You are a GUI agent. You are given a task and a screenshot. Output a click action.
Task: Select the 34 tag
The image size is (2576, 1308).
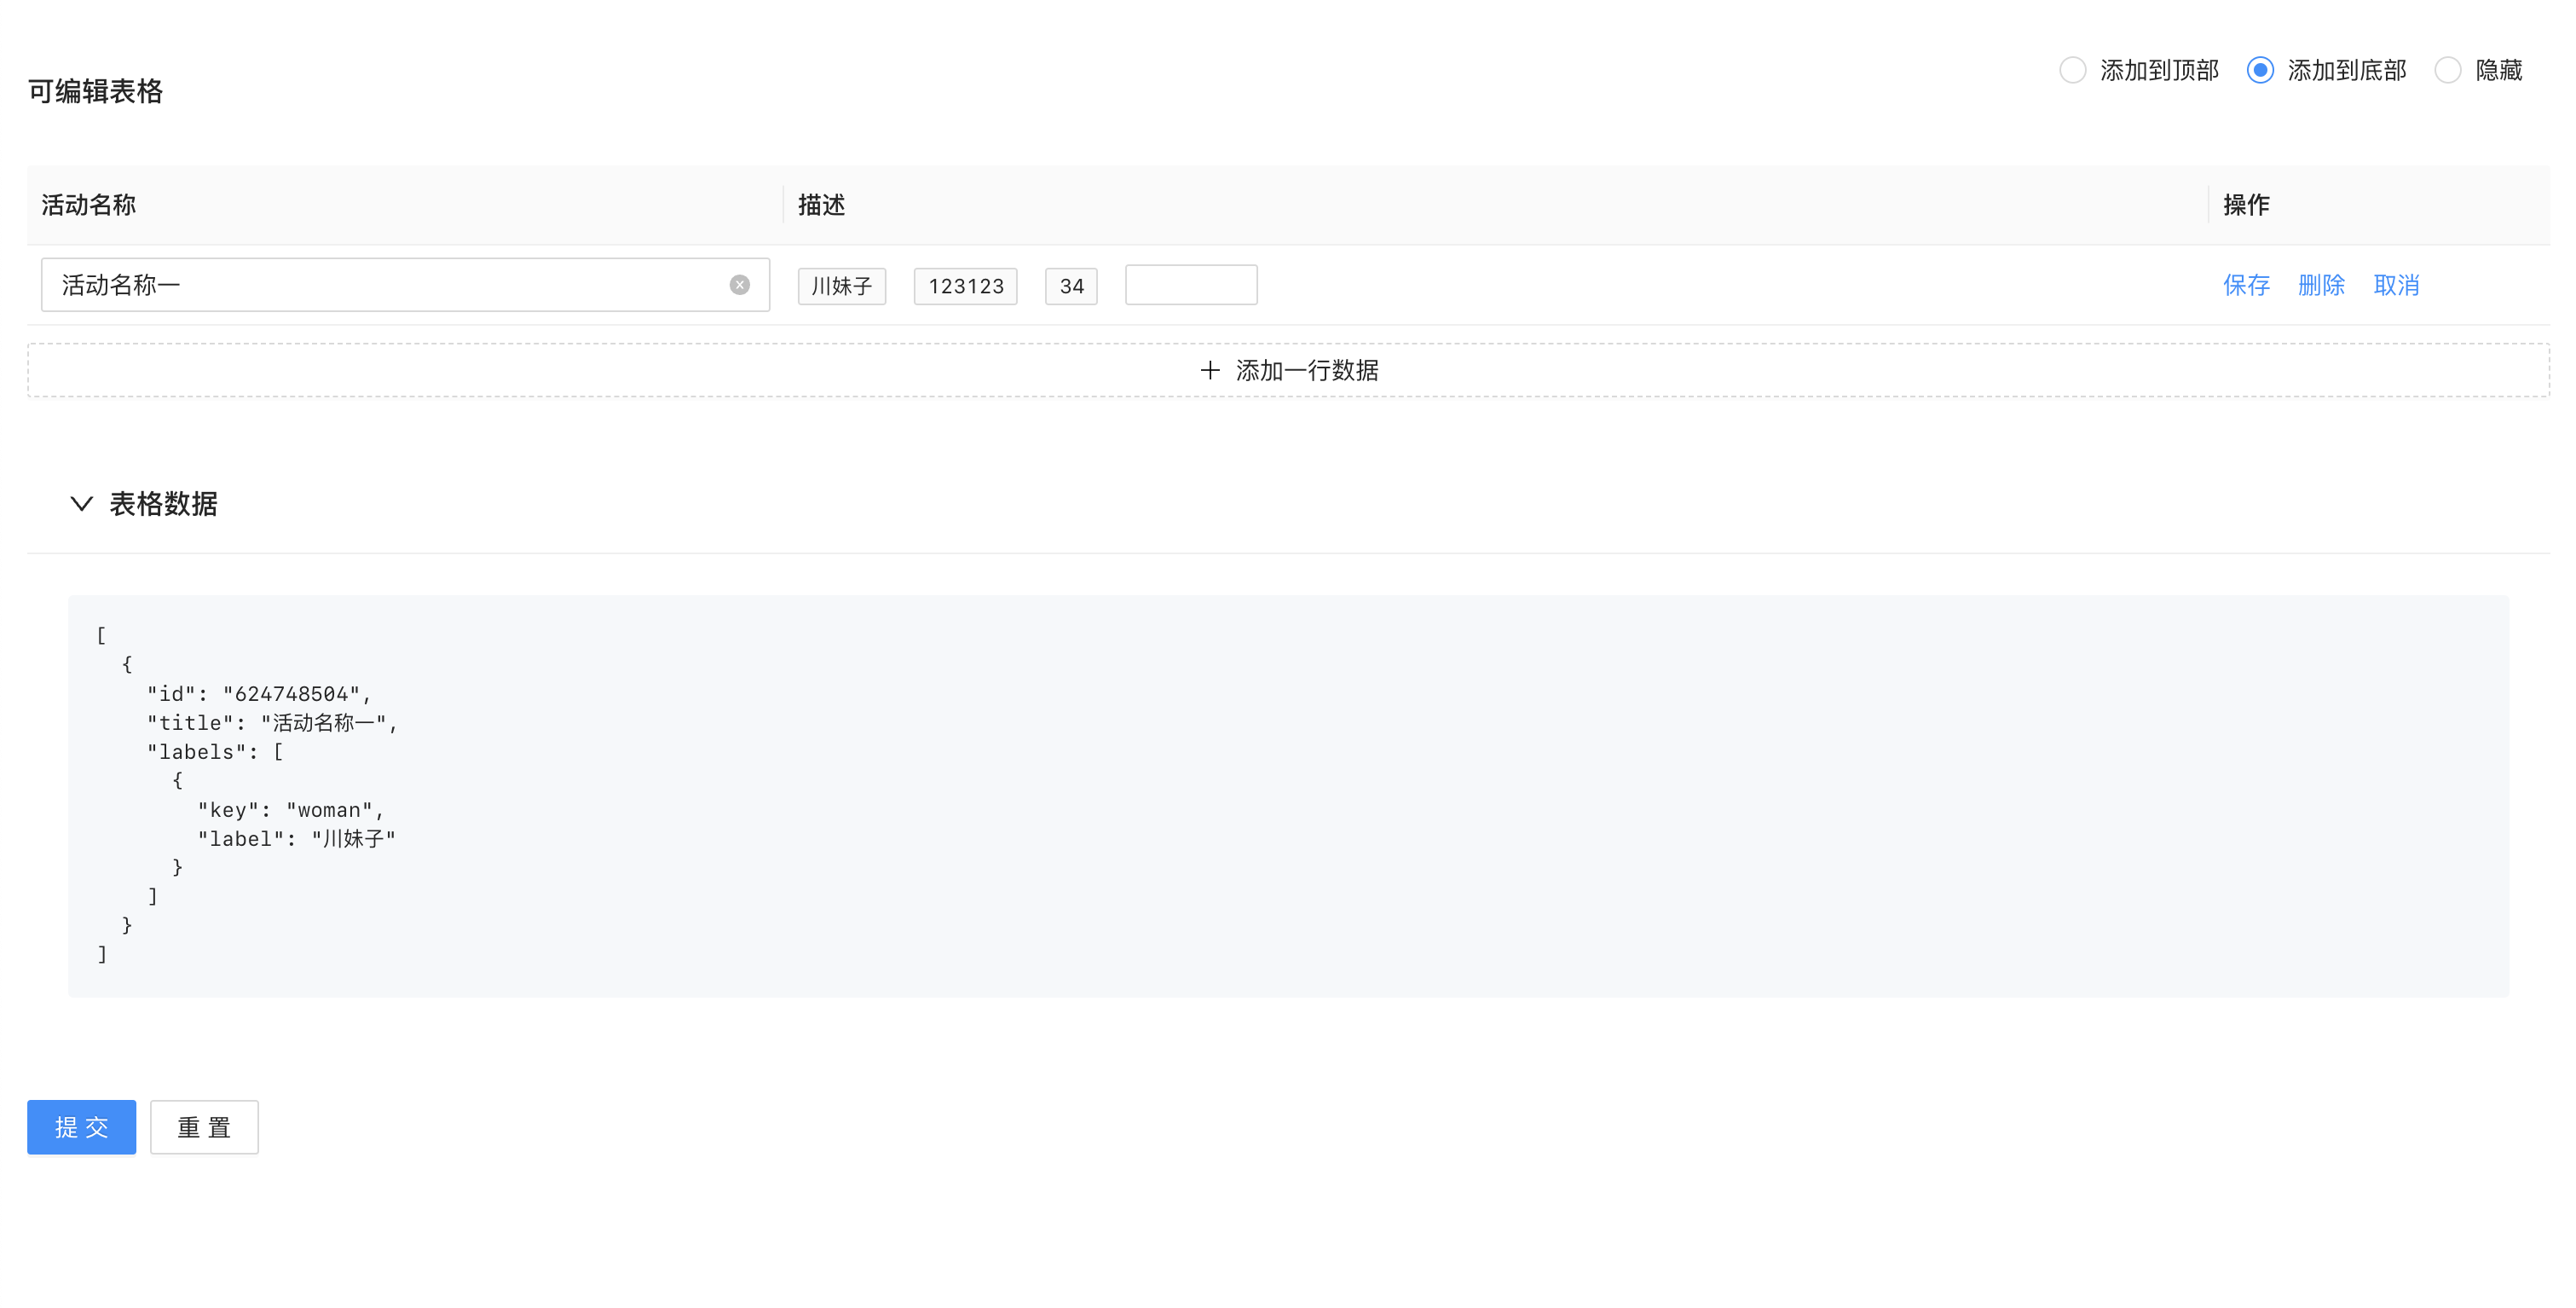[x=1071, y=286]
